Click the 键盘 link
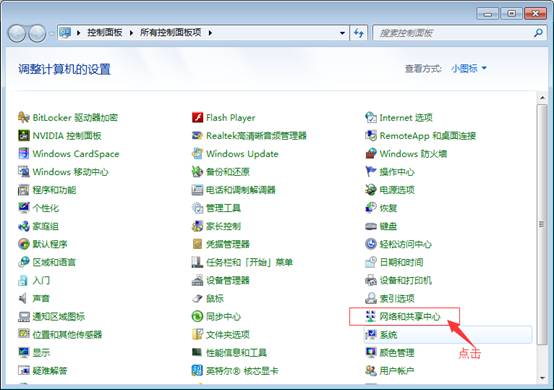Viewport: 554px width, 390px height. [x=388, y=226]
